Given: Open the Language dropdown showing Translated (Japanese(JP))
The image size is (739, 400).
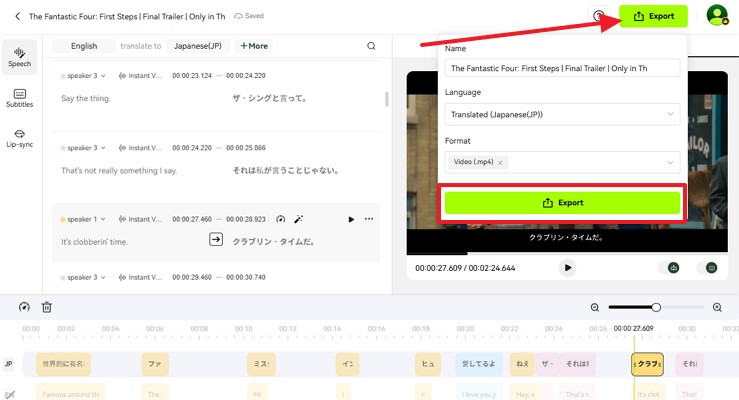Looking at the screenshot, I should point(562,114).
